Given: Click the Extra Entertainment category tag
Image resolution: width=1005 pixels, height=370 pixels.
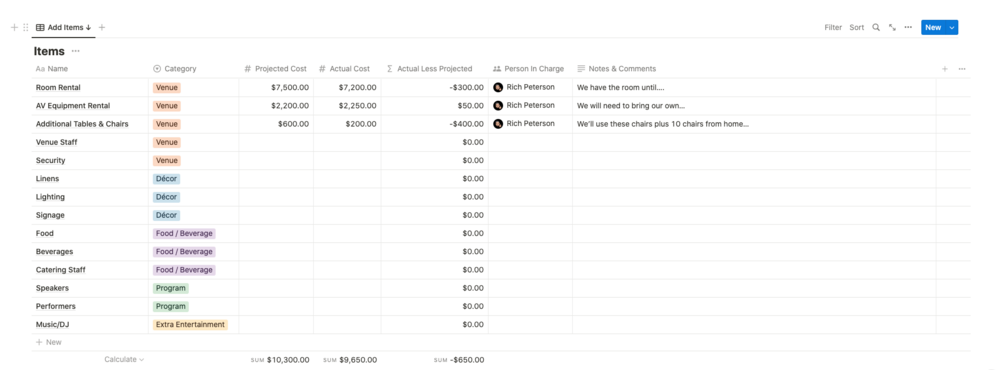Looking at the screenshot, I should point(190,324).
